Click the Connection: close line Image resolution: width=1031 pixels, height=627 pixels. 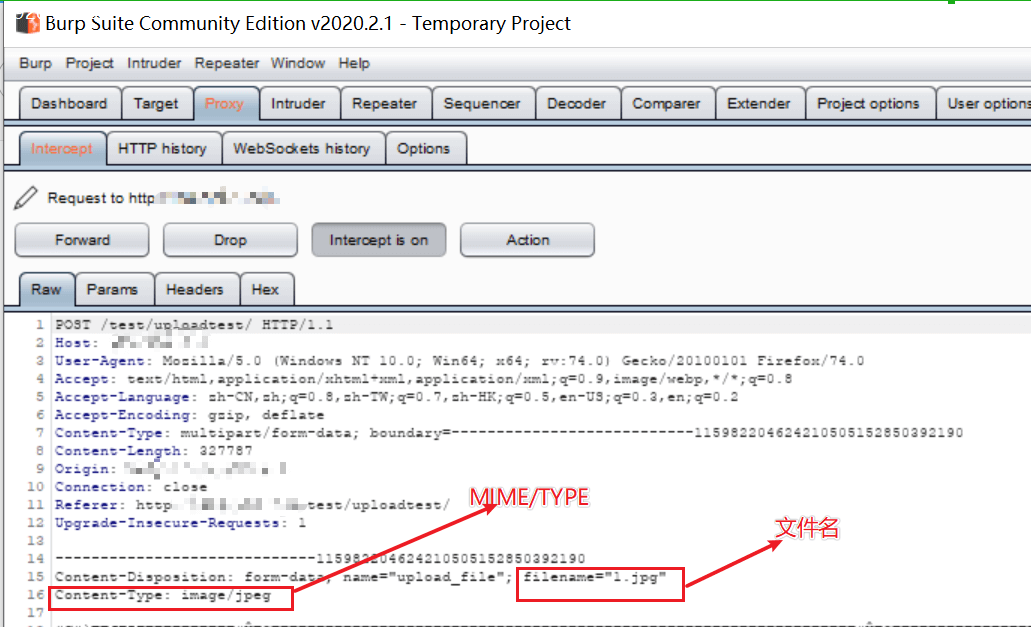(131, 487)
